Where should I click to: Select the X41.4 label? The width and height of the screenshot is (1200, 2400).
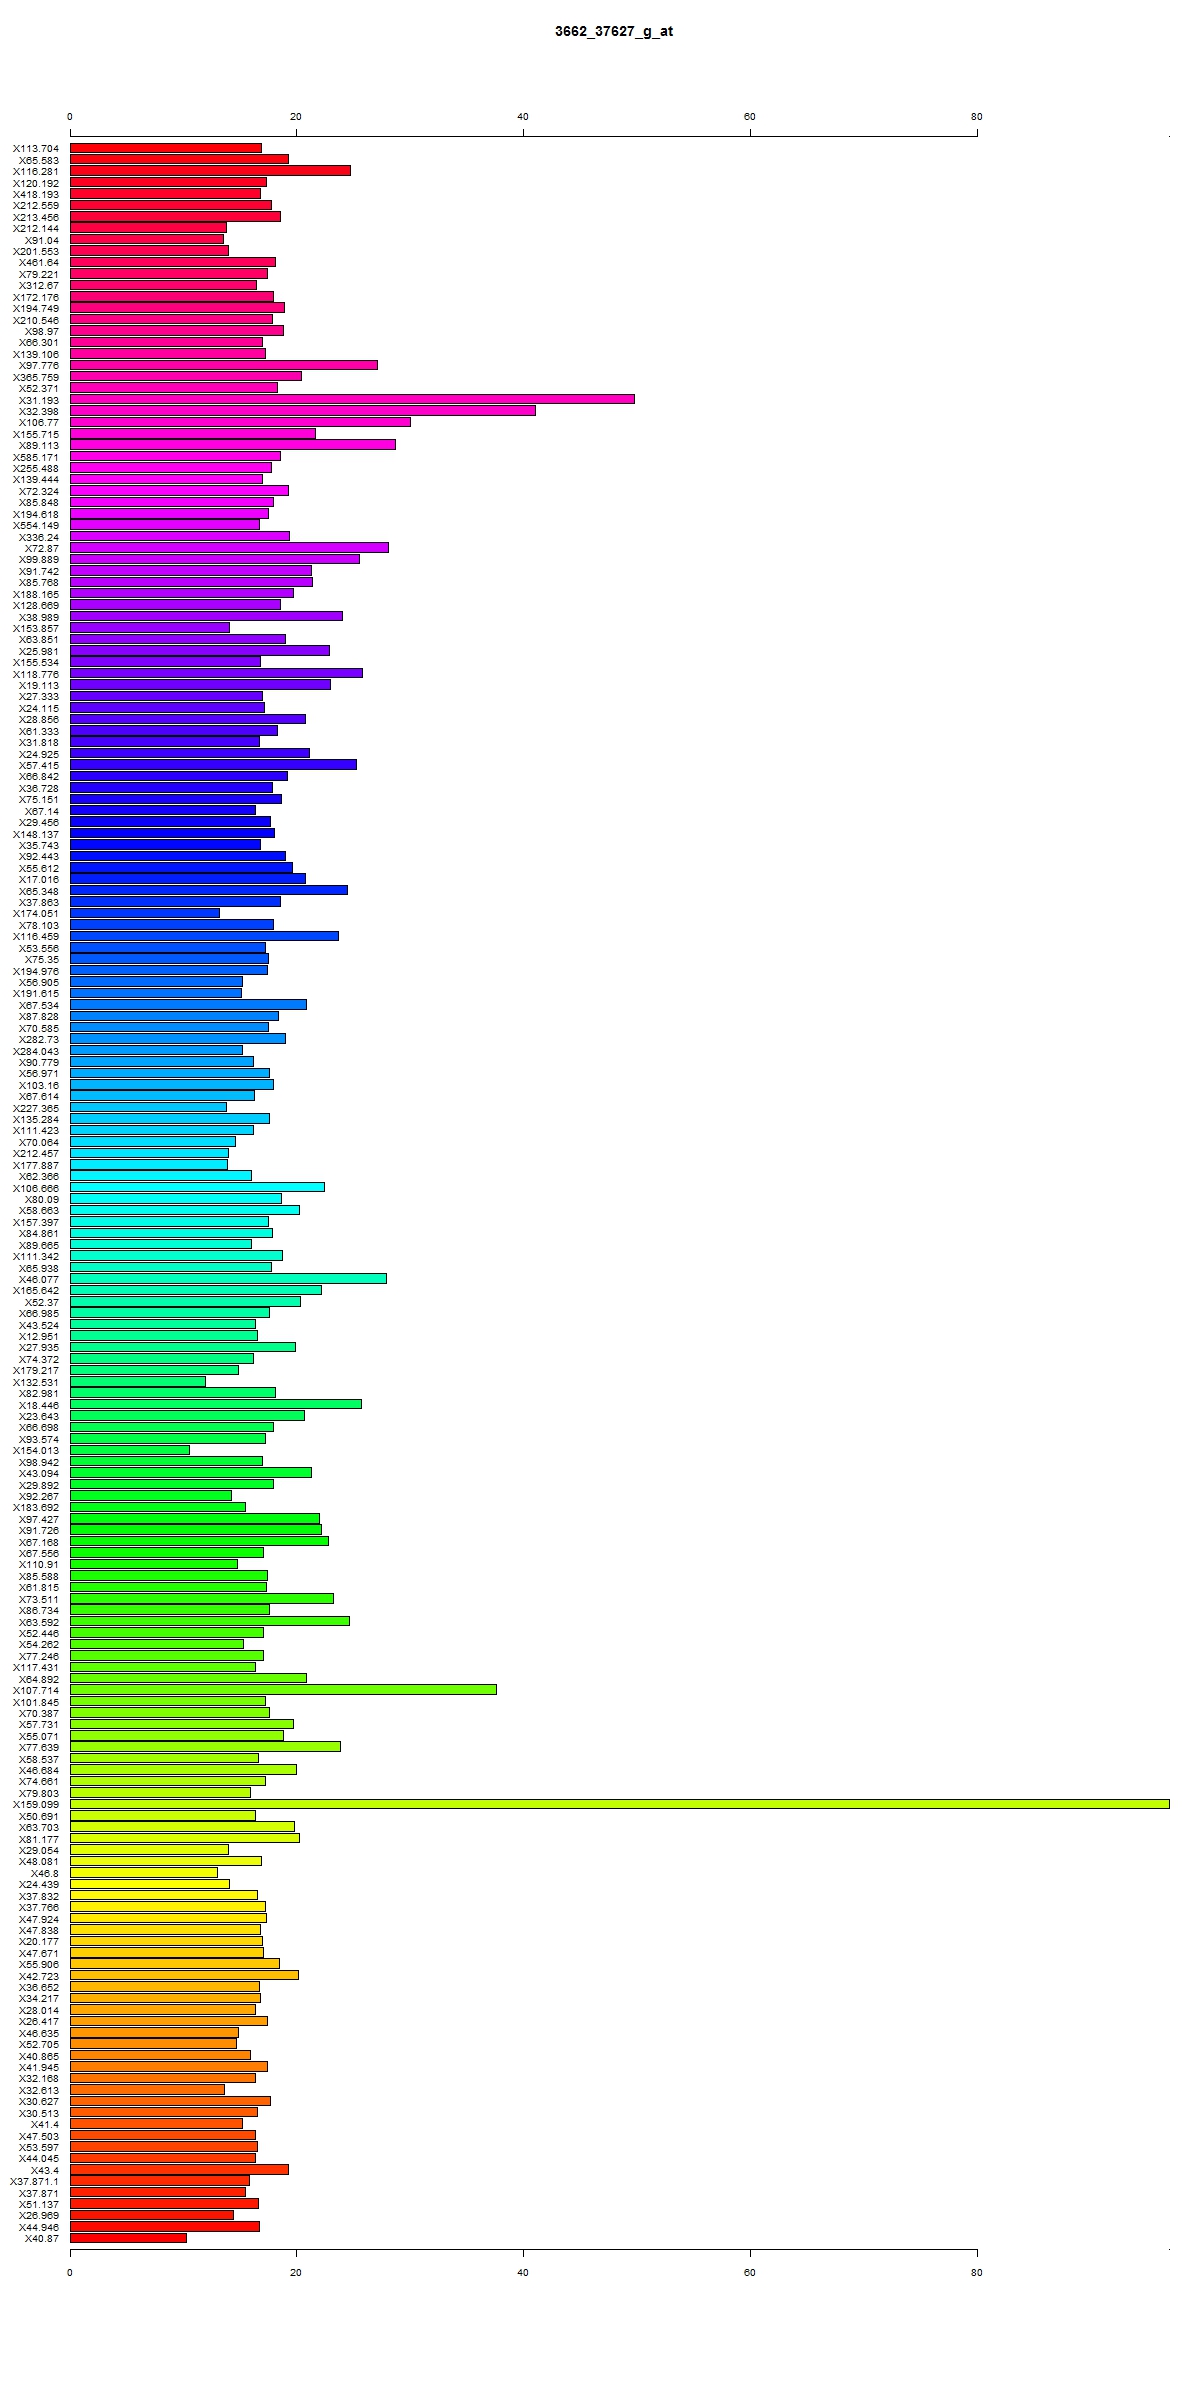(45, 2124)
